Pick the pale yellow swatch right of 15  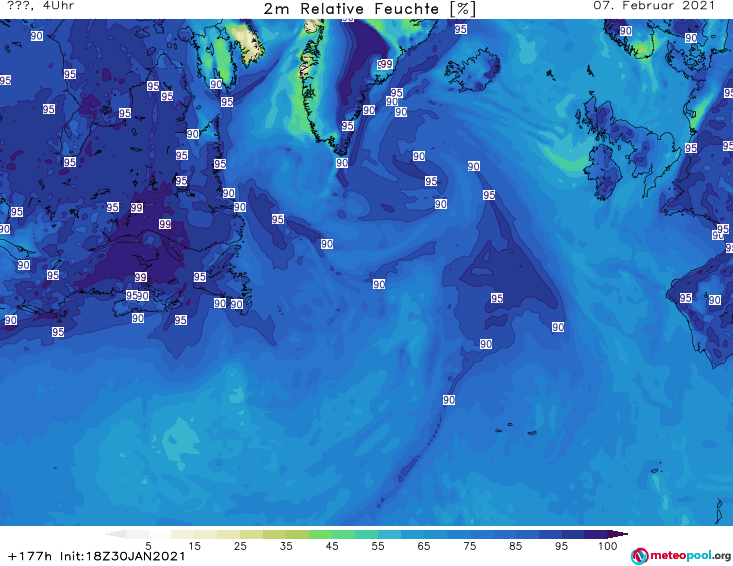[x=206, y=534]
